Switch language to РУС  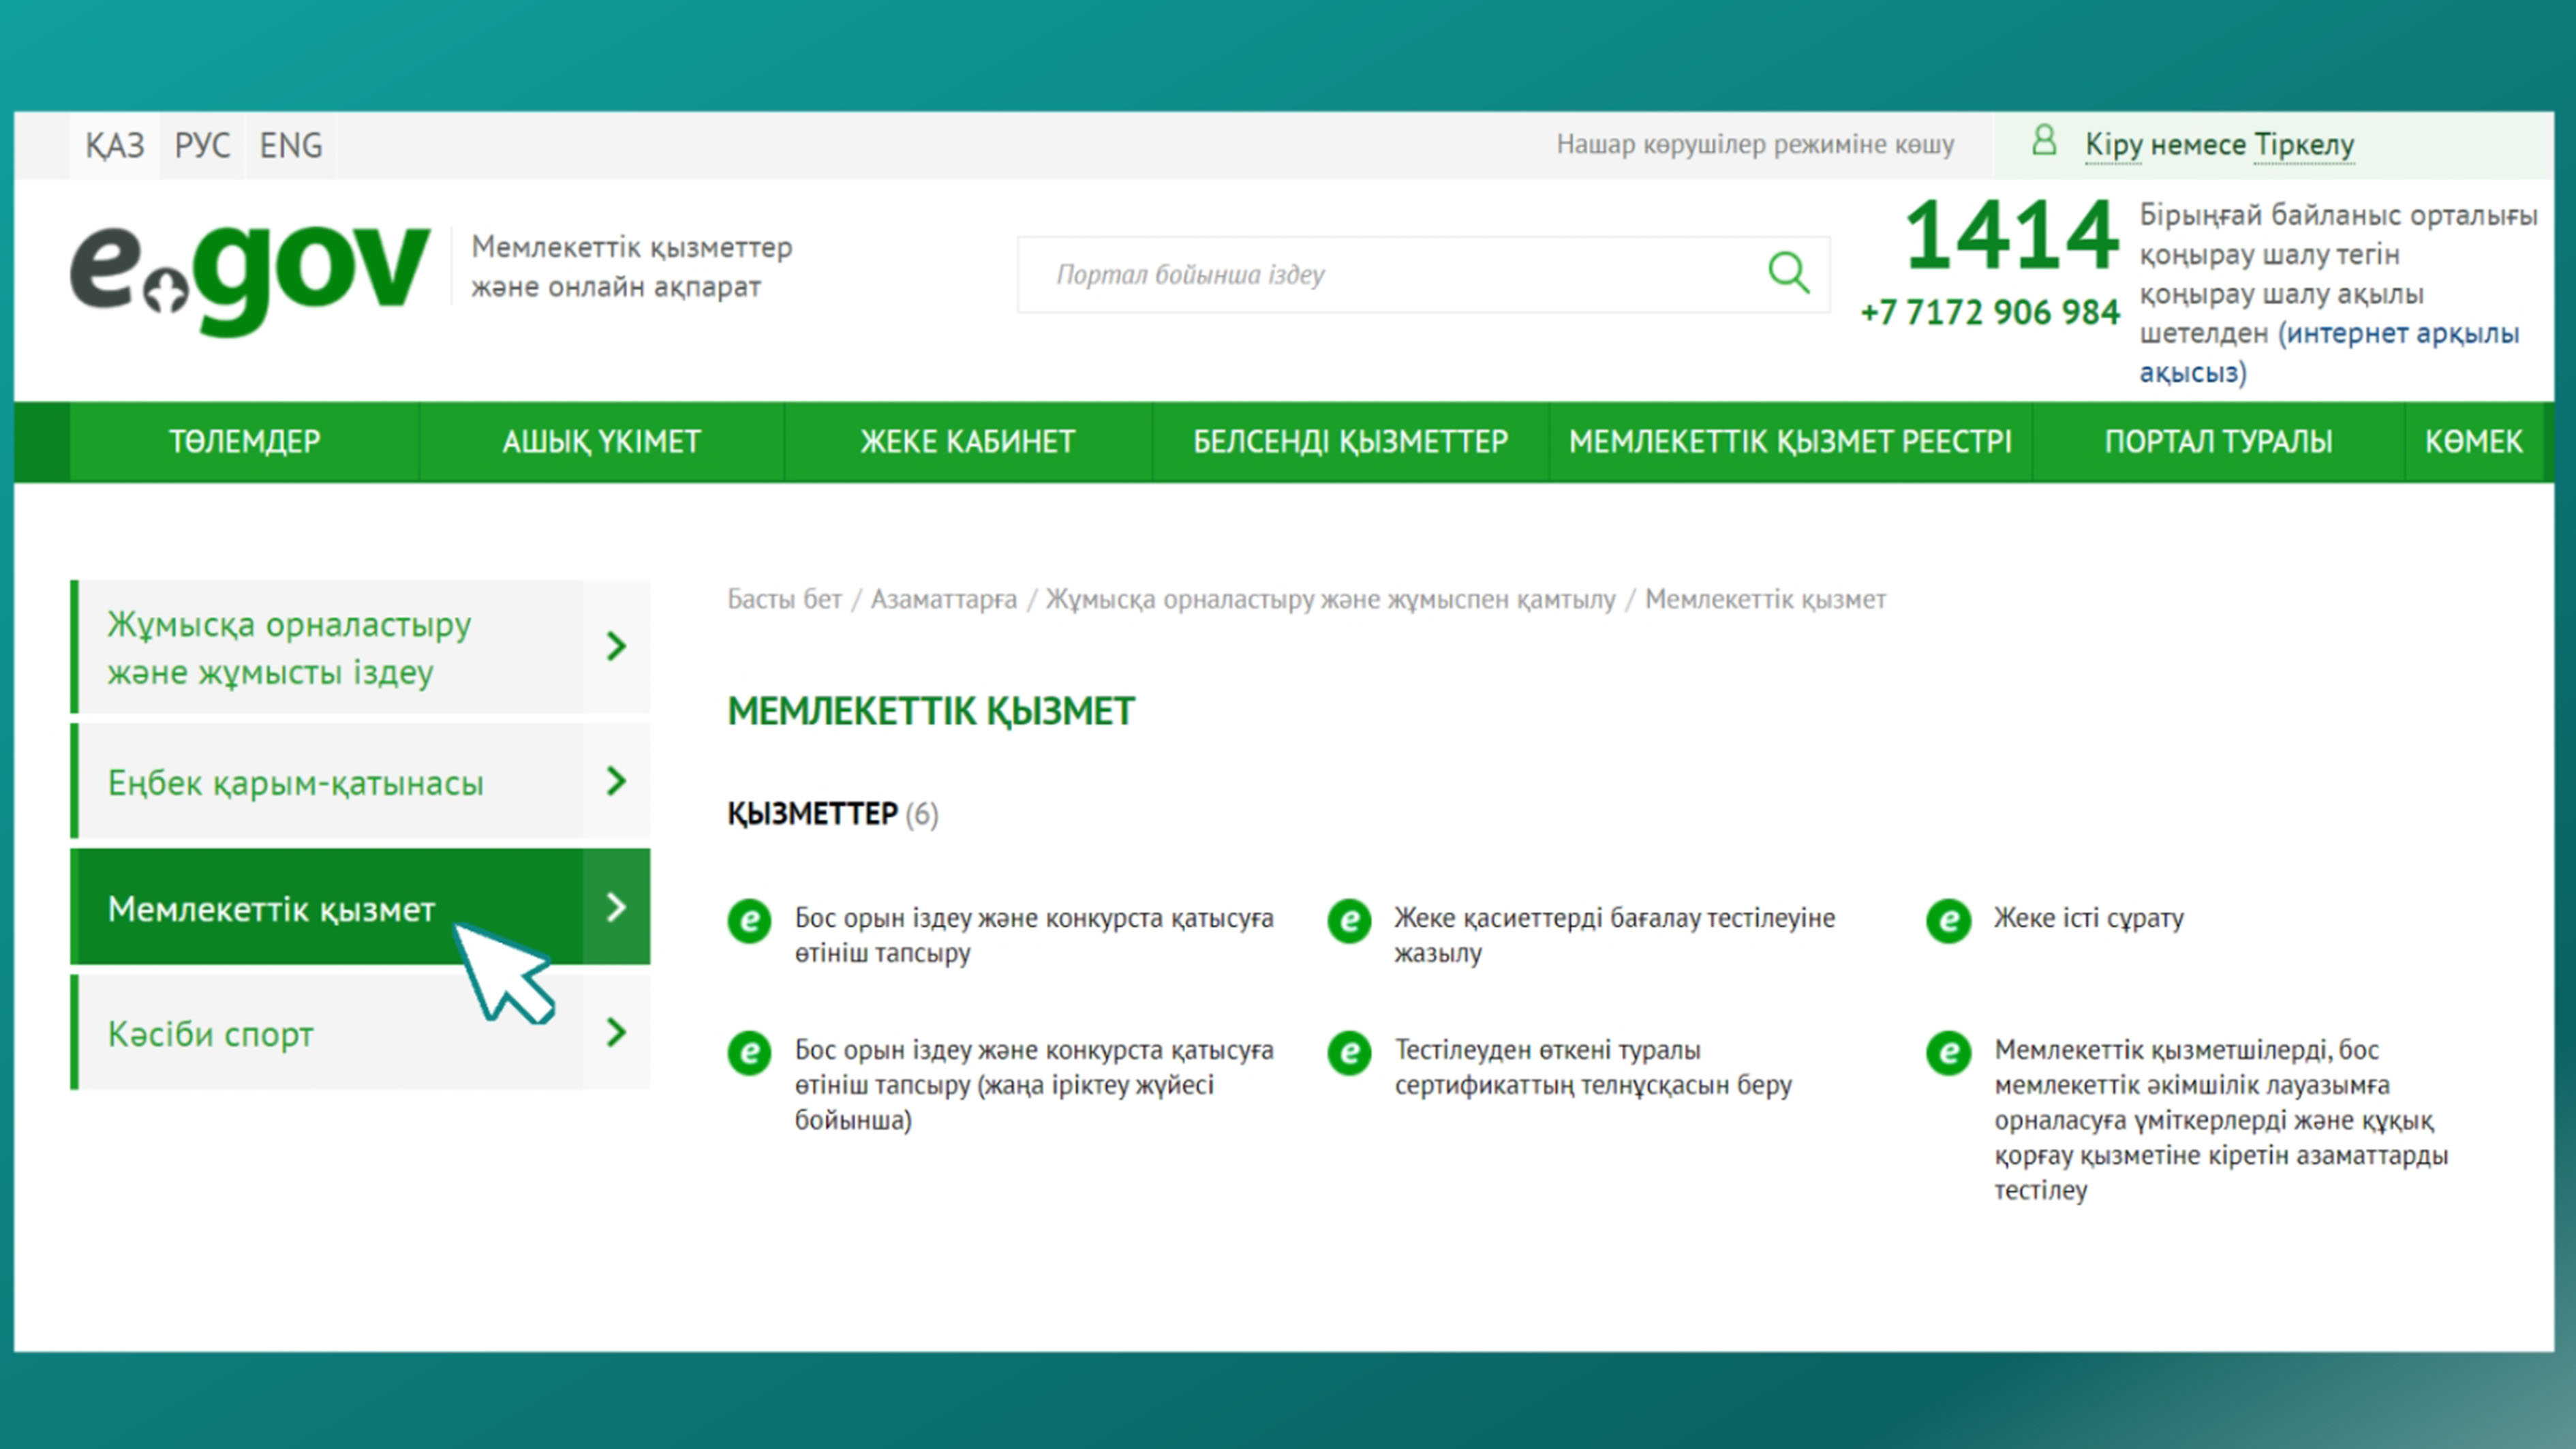tap(202, 146)
